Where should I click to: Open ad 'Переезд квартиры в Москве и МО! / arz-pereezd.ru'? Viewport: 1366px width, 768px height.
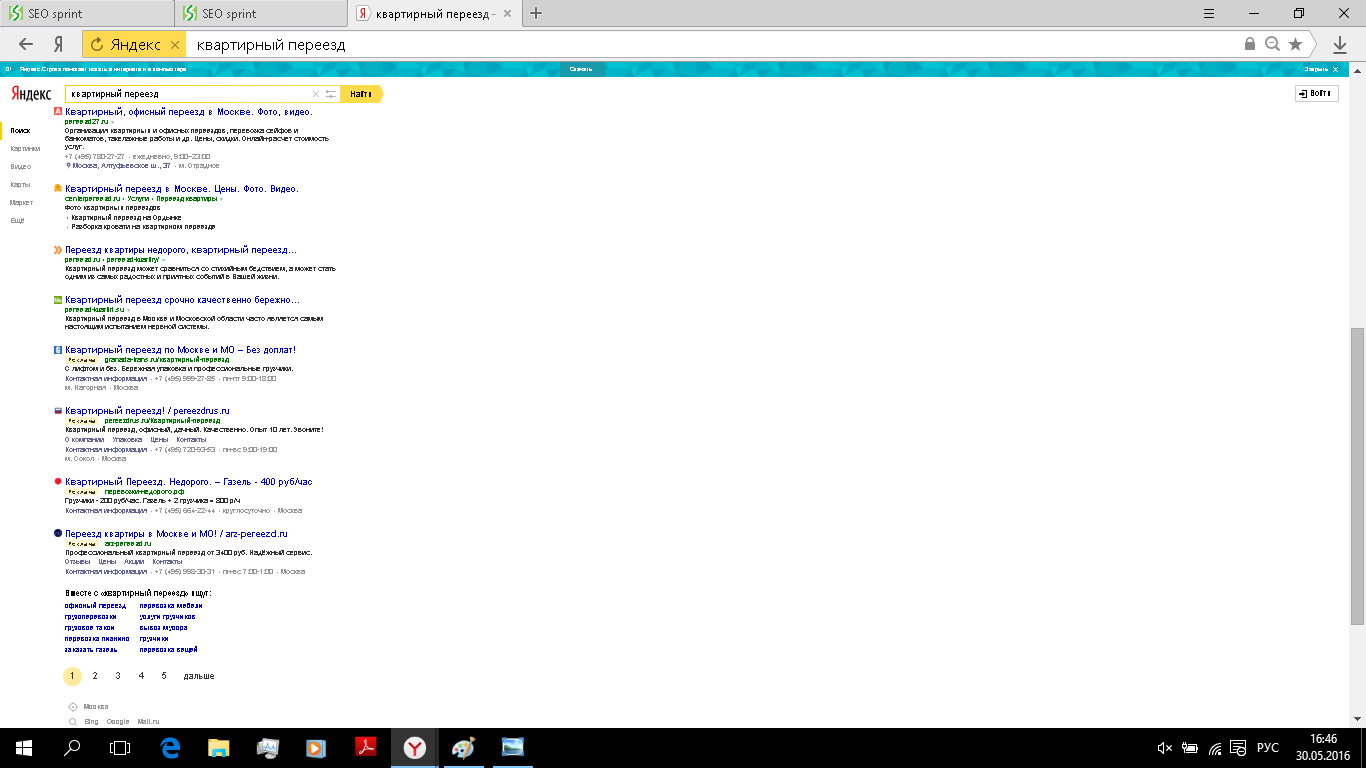point(176,534)
